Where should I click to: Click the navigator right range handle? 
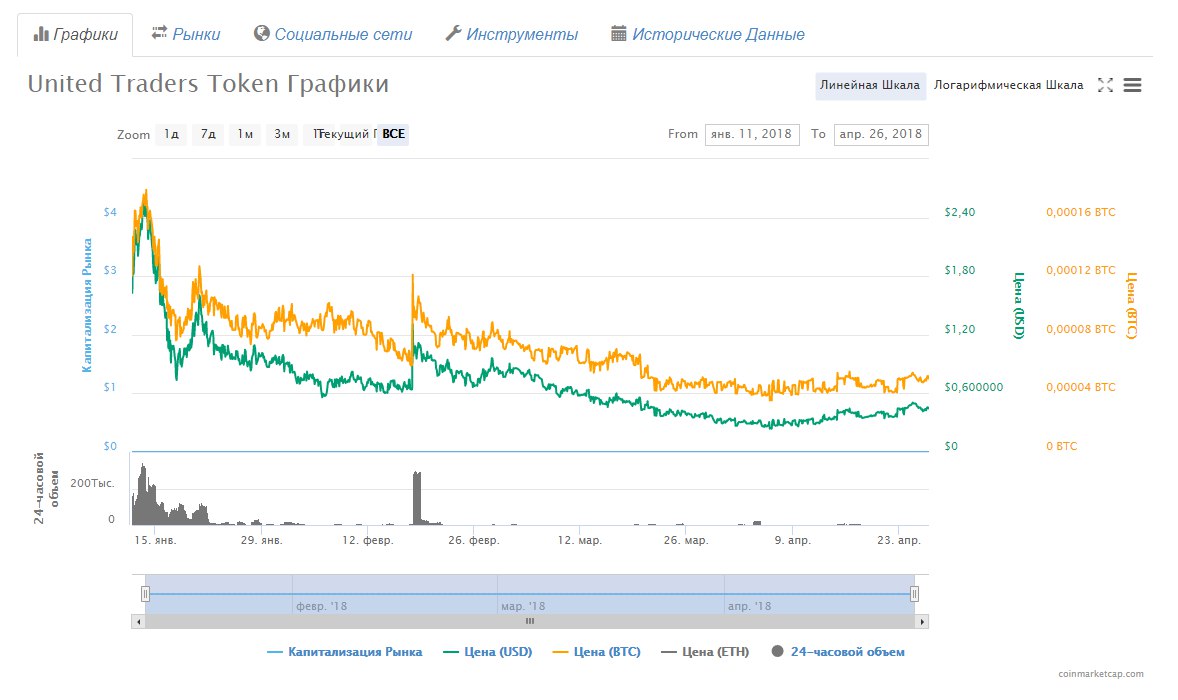(x=914, y=594)
